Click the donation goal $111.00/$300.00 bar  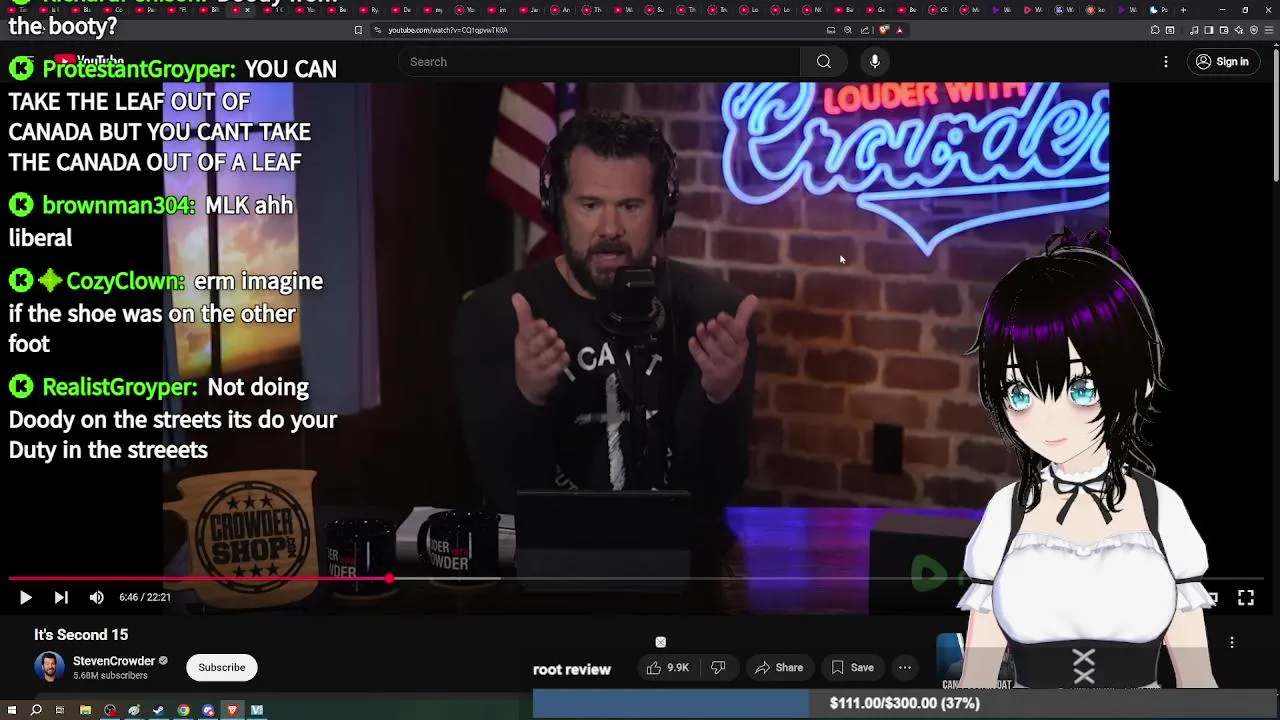[x=905, y=704]
